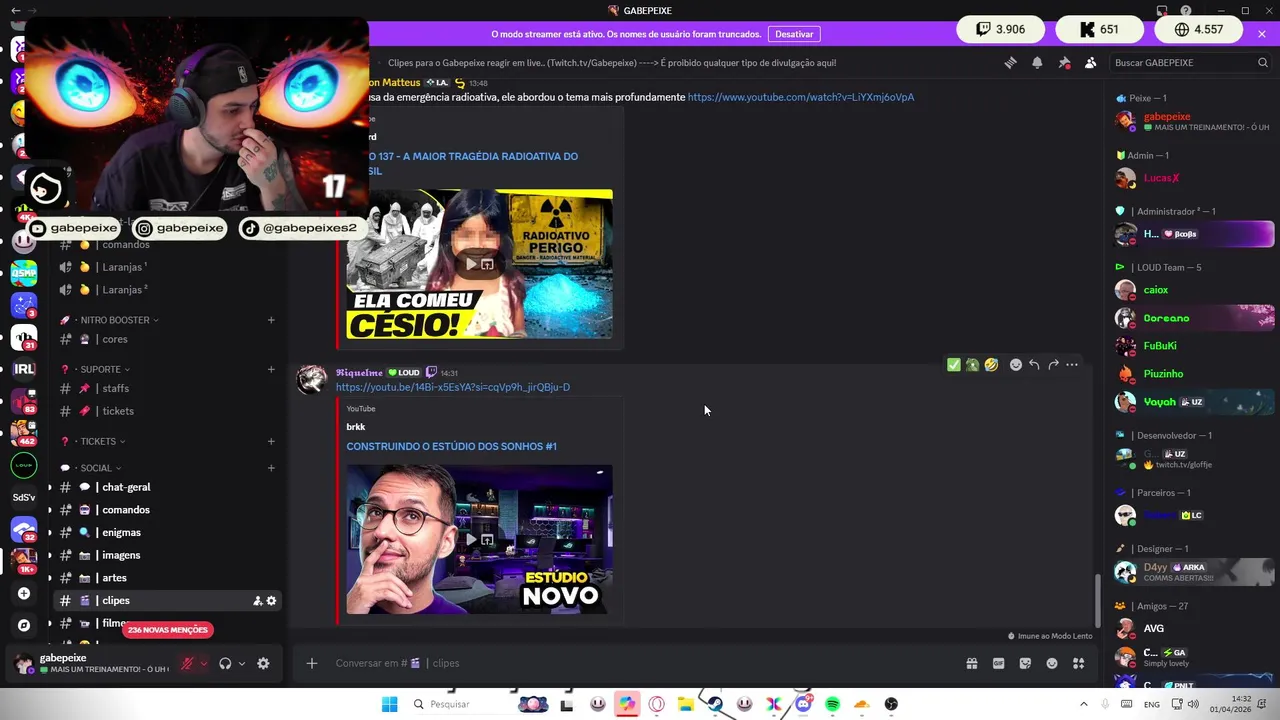1280x720 pixels.
Task: Forward Riquelme's message
Action: (1053, 365)
